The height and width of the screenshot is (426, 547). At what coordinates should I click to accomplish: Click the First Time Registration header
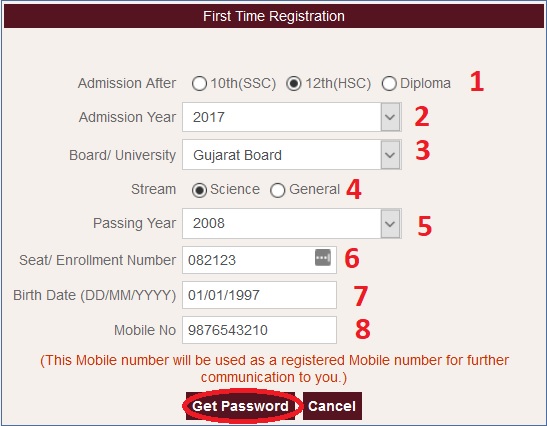click(x=274, y=16)
